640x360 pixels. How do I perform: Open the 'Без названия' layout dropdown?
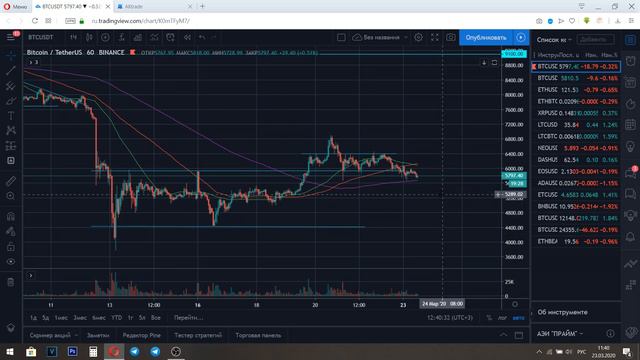coord(380,37)
